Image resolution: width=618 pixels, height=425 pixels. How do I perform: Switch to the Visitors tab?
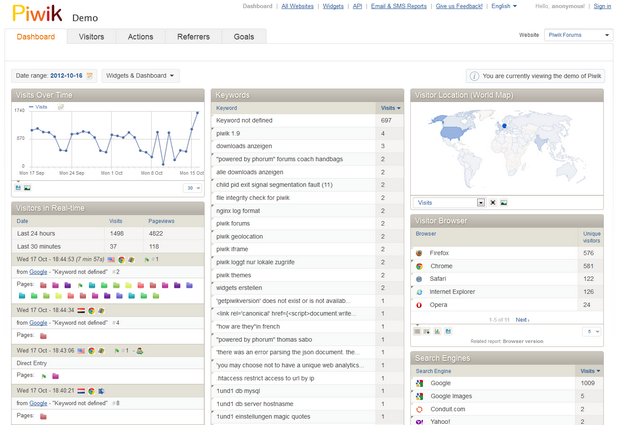click(91, 37)
